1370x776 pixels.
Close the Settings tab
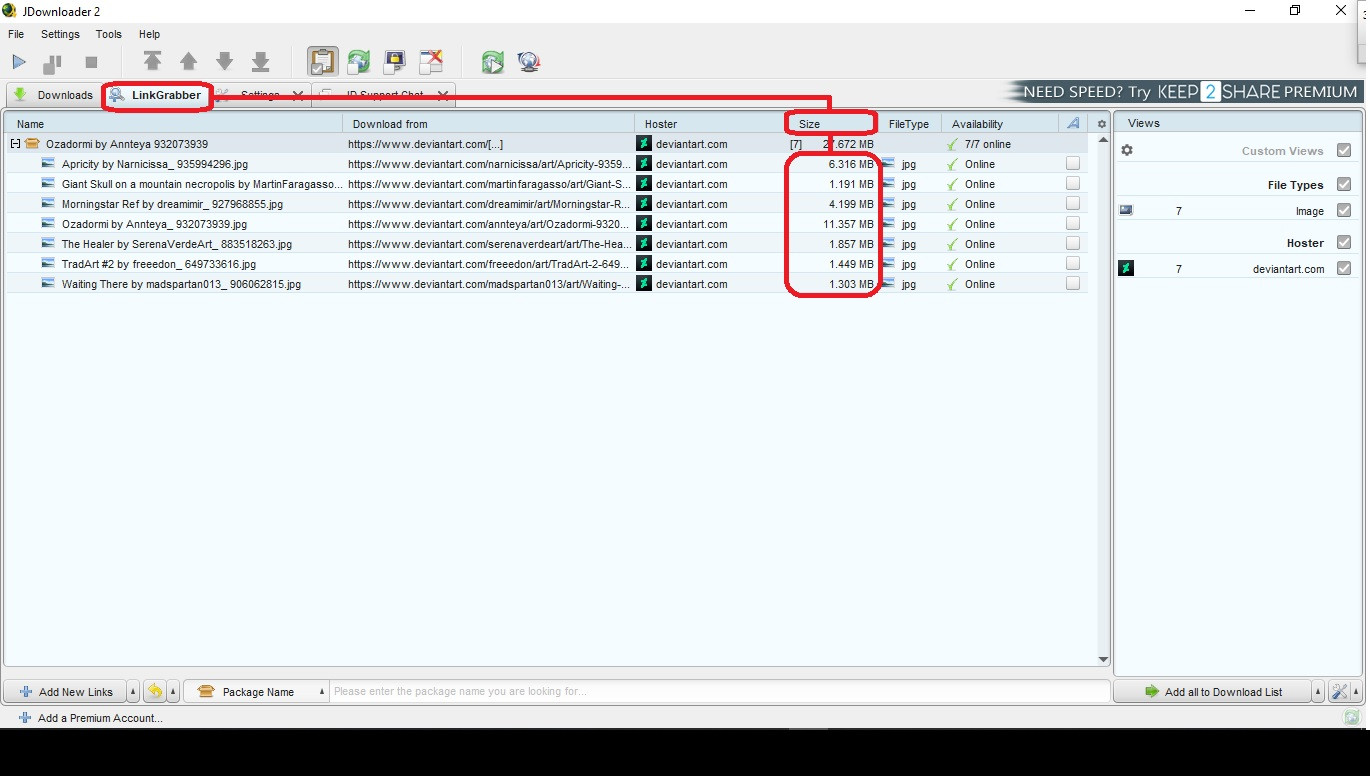click(x=297, y=95)
